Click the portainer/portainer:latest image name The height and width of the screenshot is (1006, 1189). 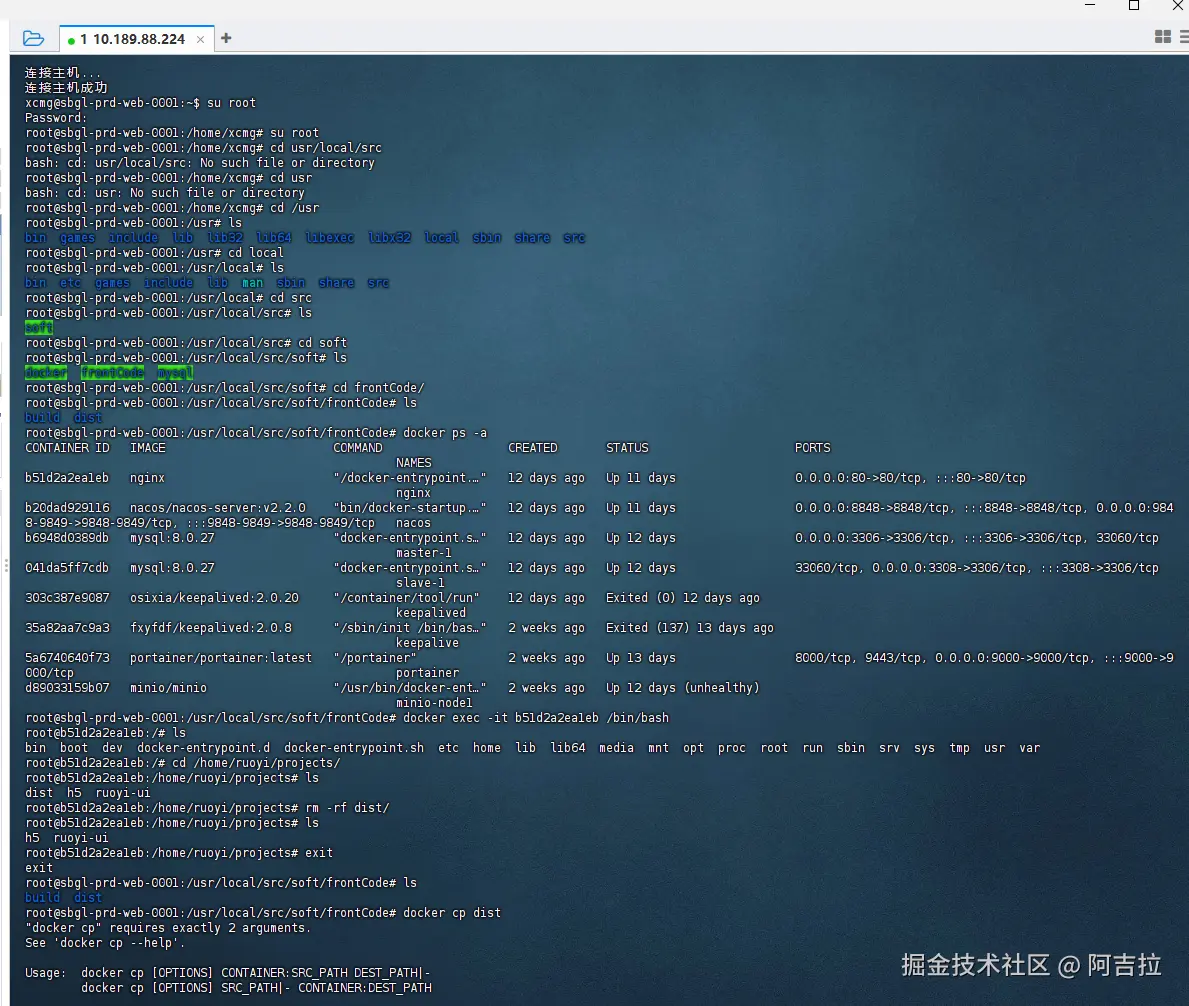(x=221, y=658)
